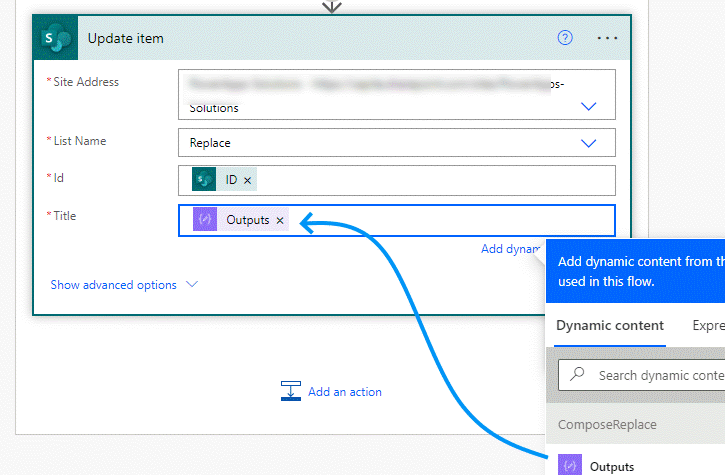Expand the List Name dropdown
This screenshot has height=475, width=725.
[x=588, y=143]
